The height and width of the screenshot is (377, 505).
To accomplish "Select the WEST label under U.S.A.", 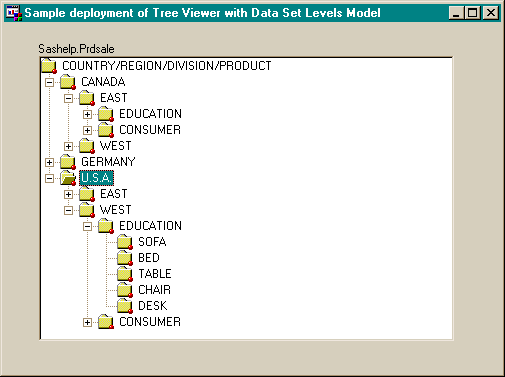I will coord(116,210).
